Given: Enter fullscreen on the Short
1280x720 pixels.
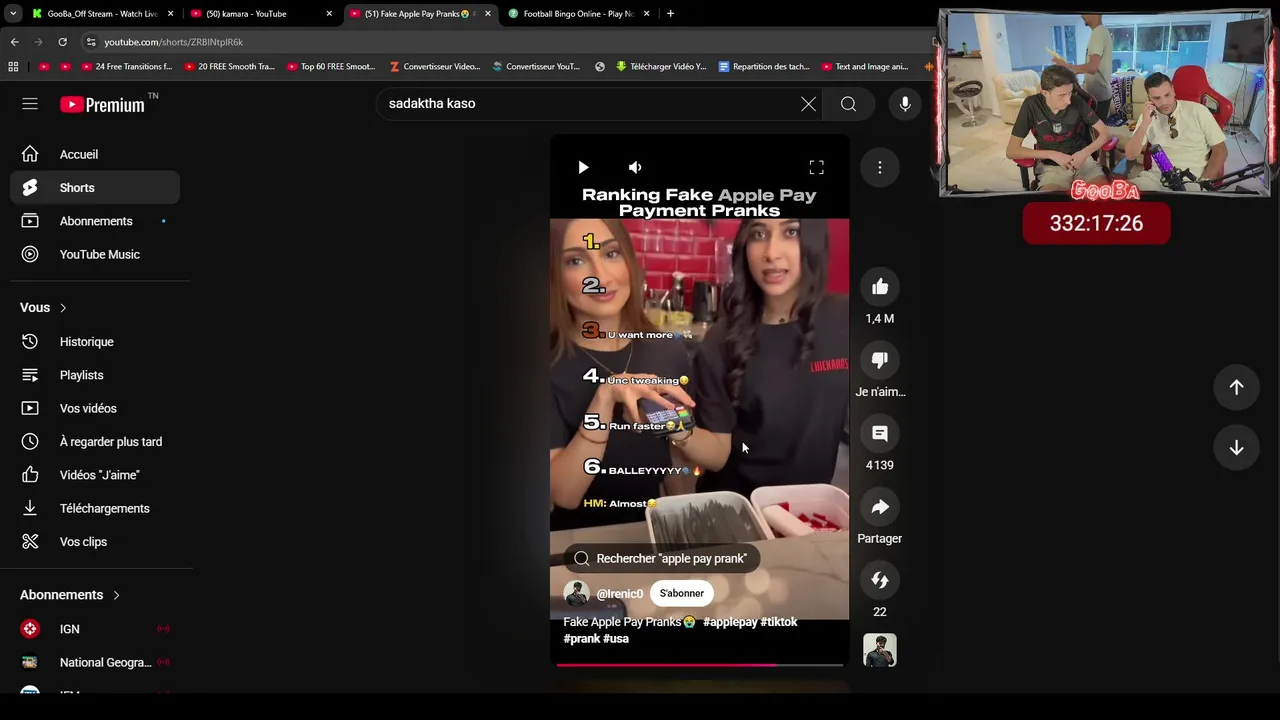Looking at the screenshot, I should [816, 167].
